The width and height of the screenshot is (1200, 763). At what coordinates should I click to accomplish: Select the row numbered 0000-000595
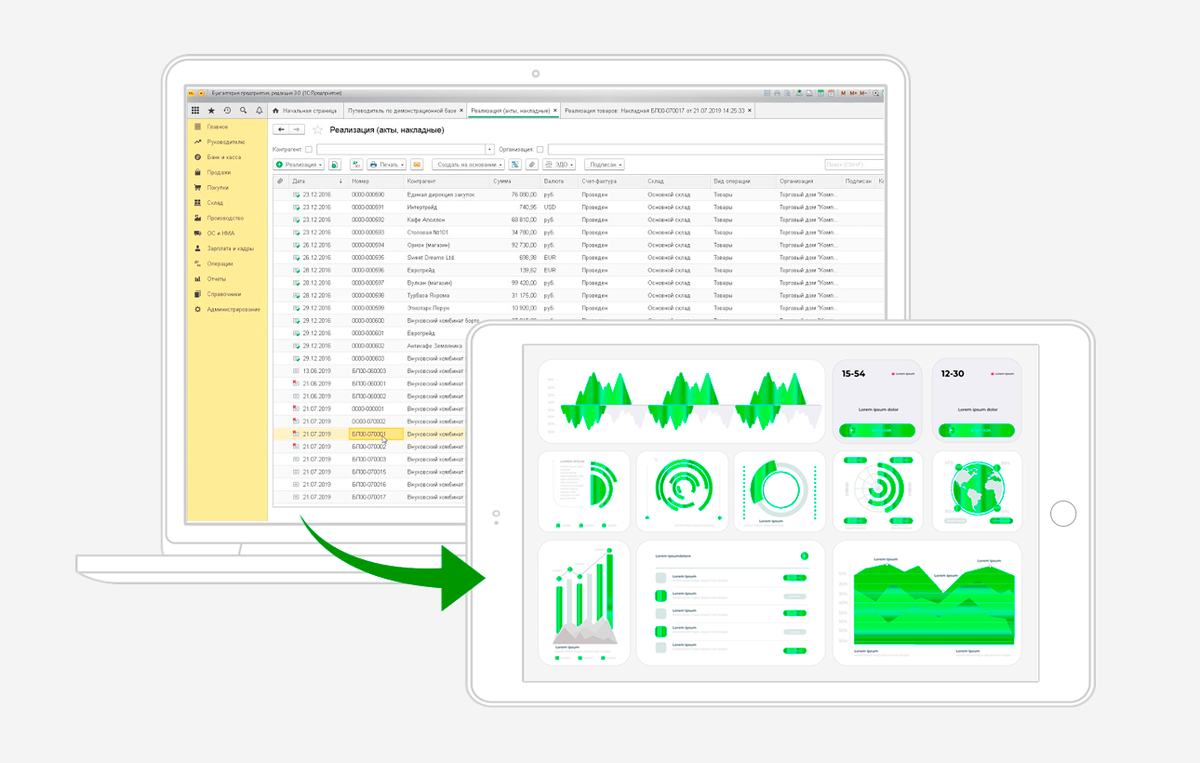coord(580,257)
